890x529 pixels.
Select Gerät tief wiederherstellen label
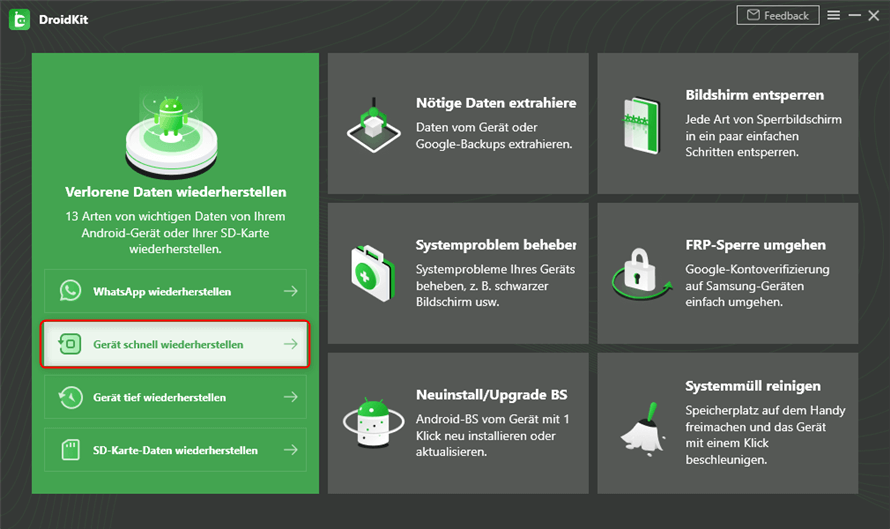pyautogui.click(x=159, y=397)
